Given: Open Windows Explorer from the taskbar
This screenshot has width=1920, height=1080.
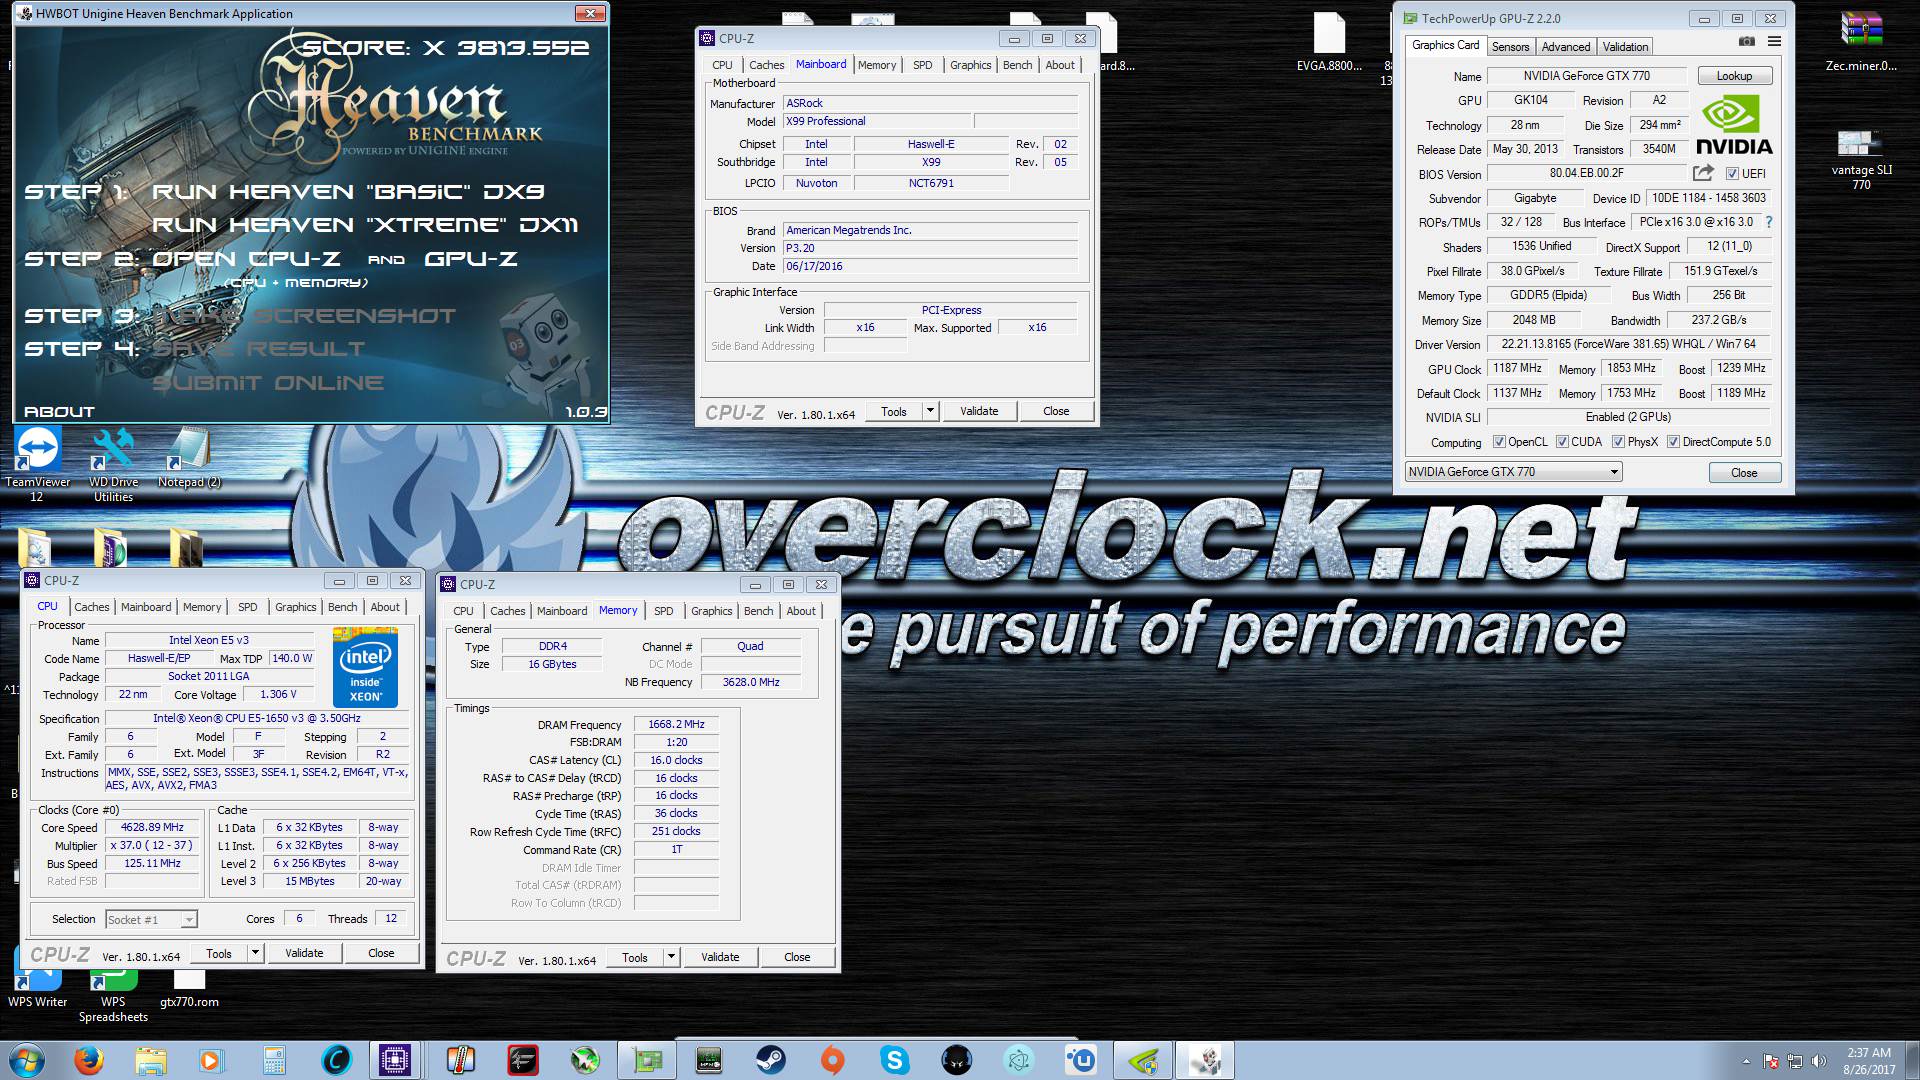Looking at the screenshot, I should [x=151, y=1060].
